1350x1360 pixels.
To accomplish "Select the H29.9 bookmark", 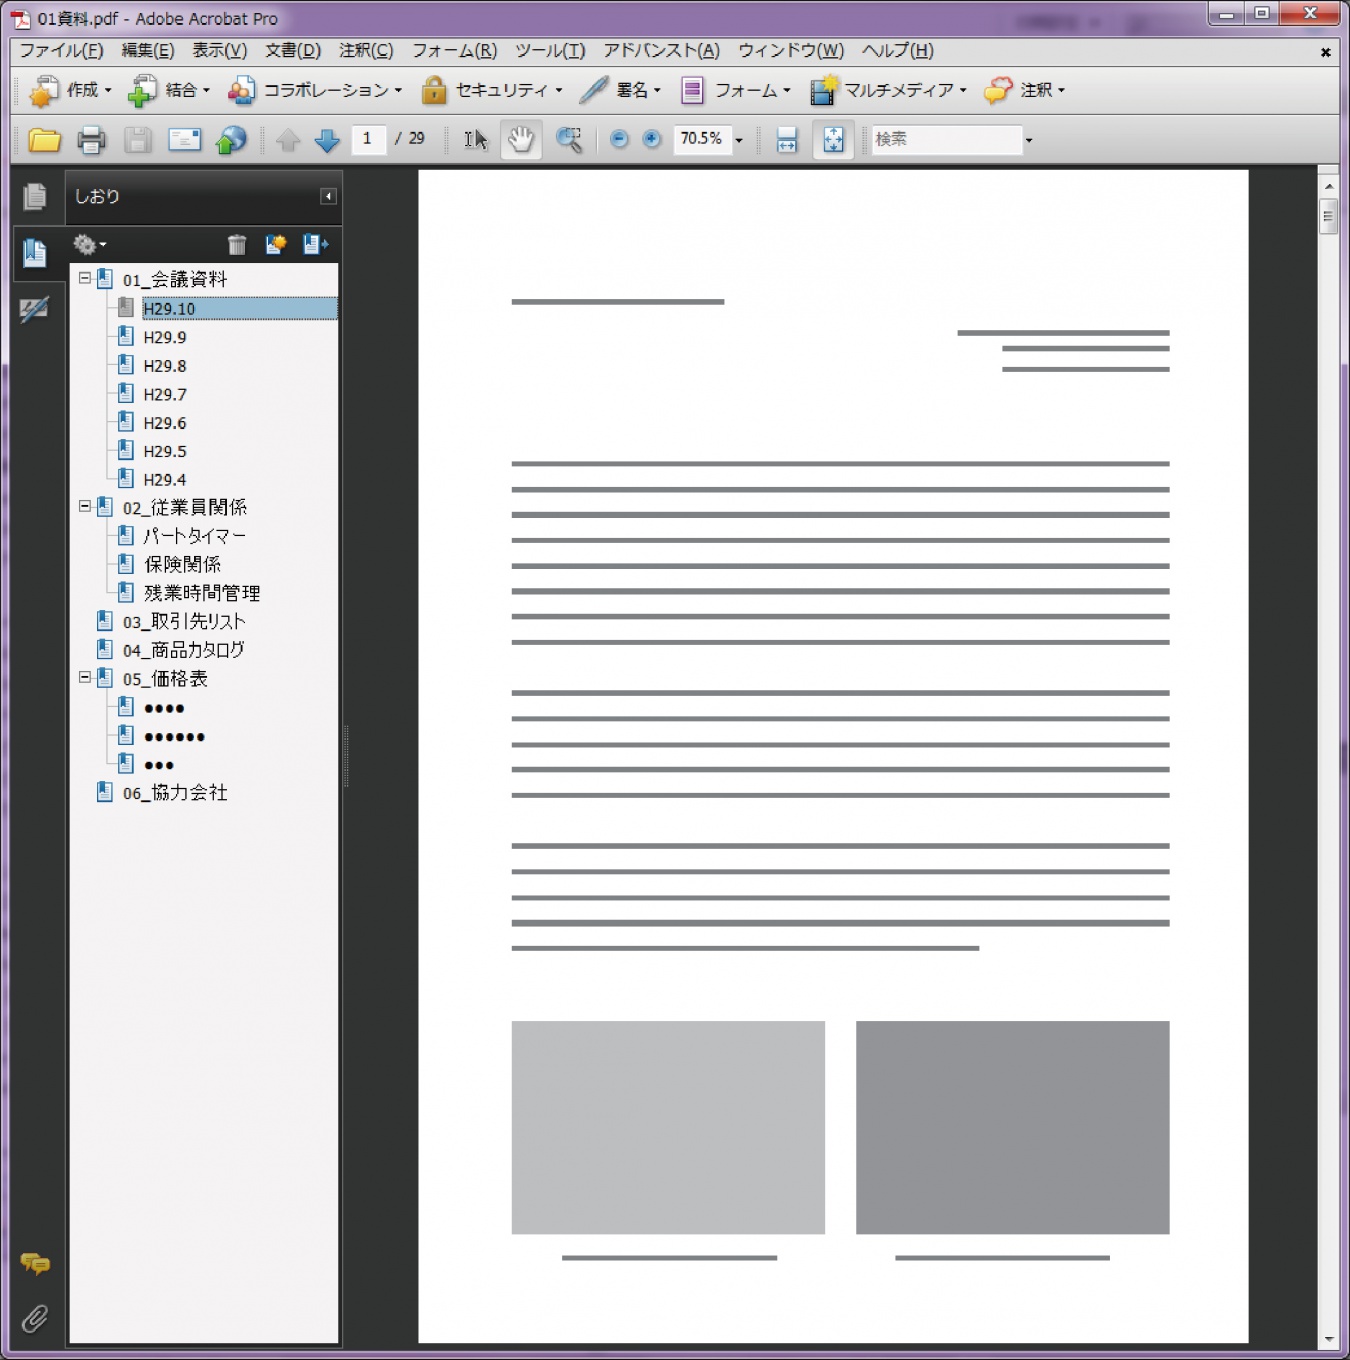I will pos(165,338).
